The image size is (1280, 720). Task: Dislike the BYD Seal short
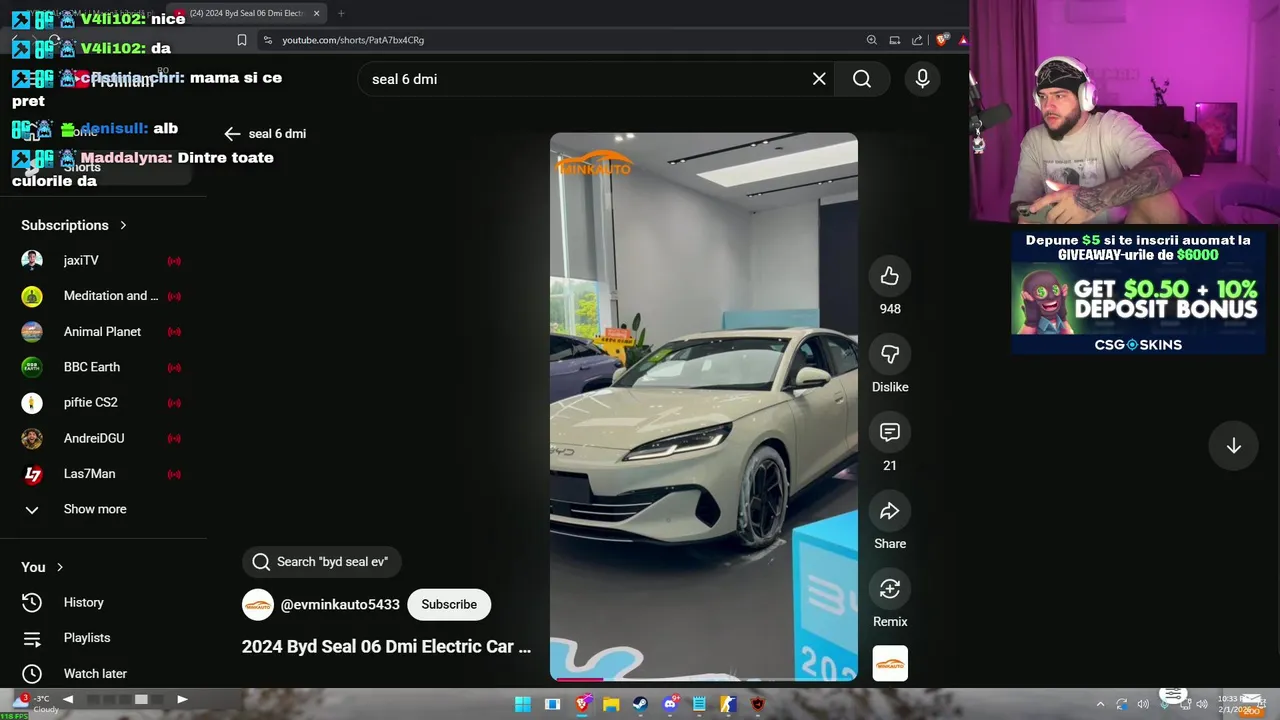890,355
